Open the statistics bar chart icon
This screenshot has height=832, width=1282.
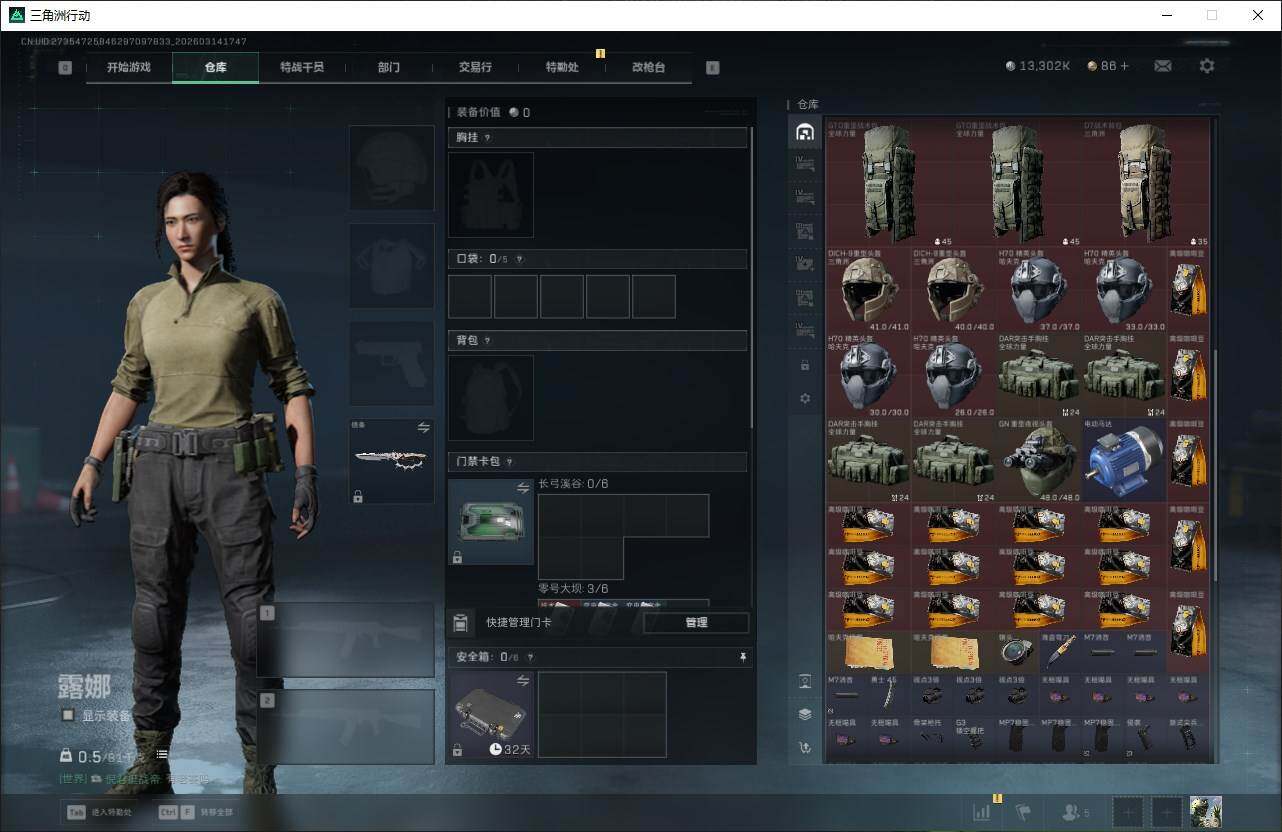pos(982,812)
